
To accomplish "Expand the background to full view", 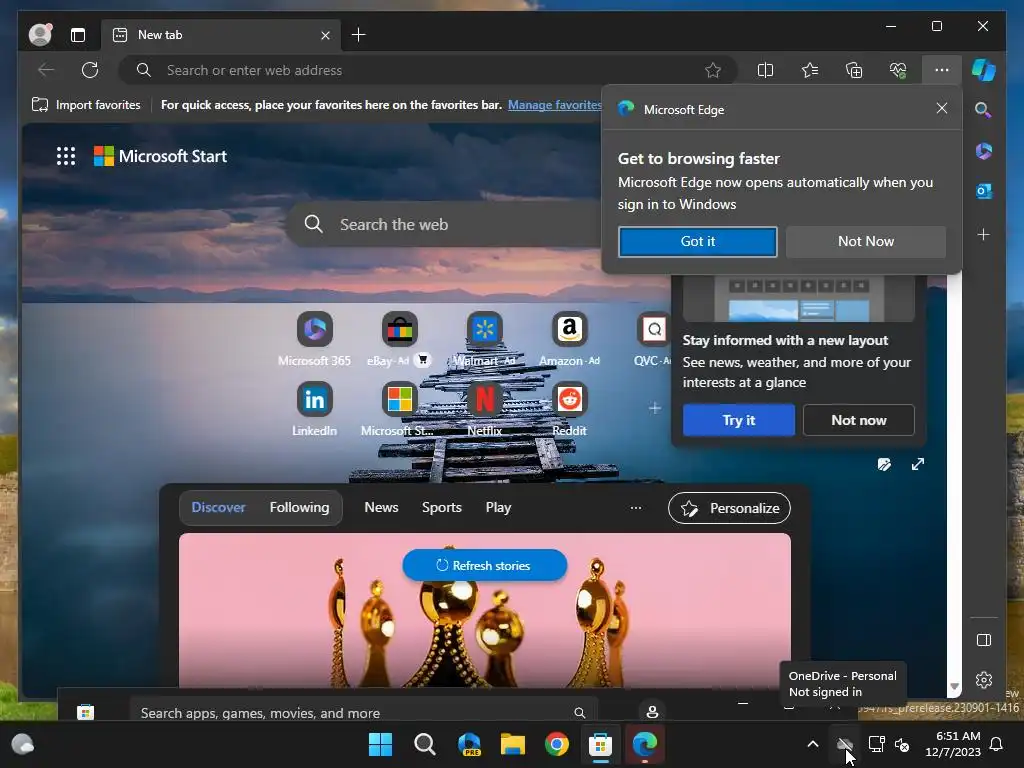I will tap(918, 464).
